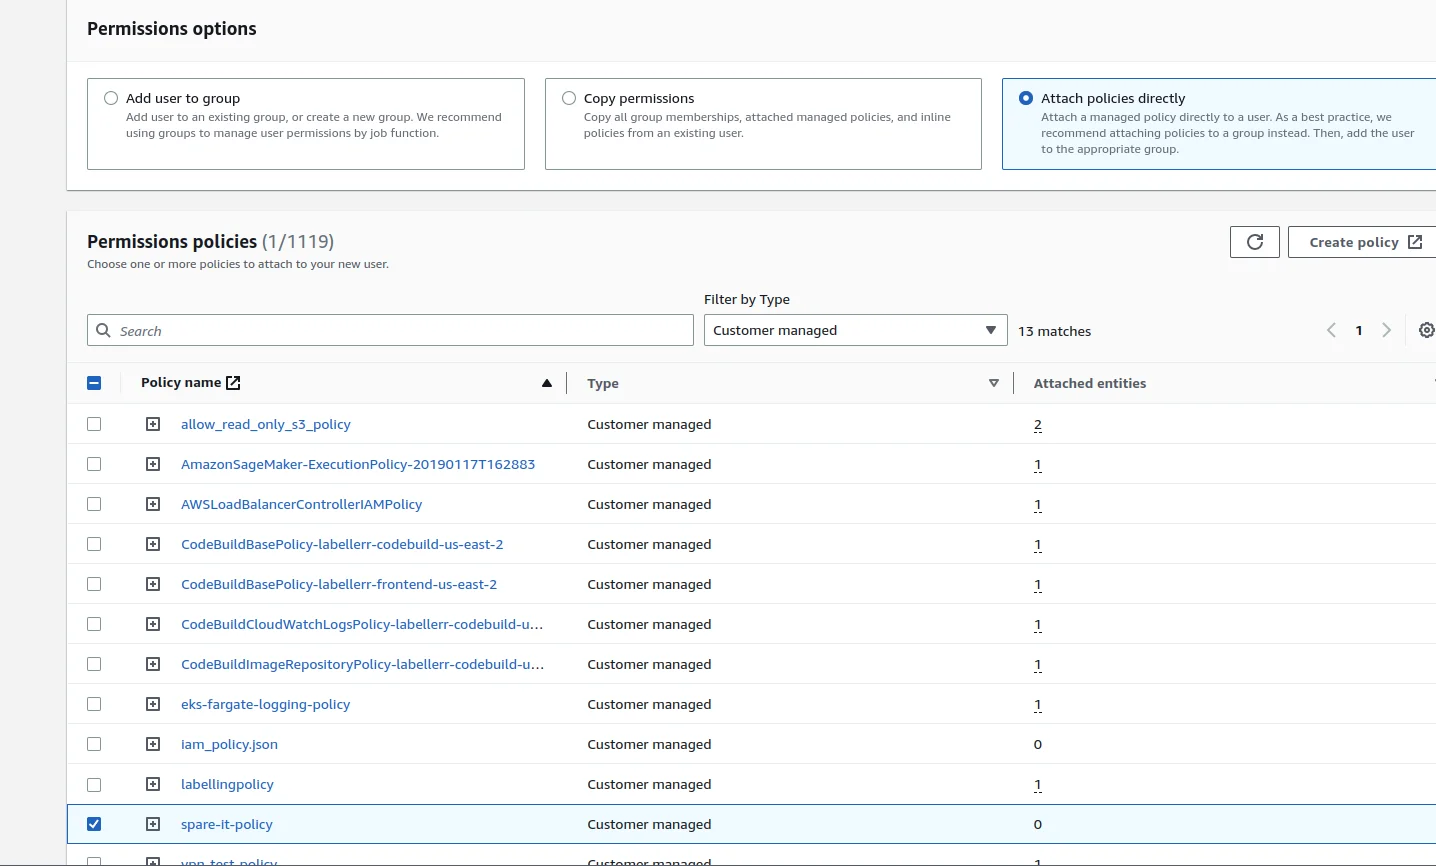1436x866 pixels.
Task: Click the Policy name external link icon
Action: click(234, 382)
